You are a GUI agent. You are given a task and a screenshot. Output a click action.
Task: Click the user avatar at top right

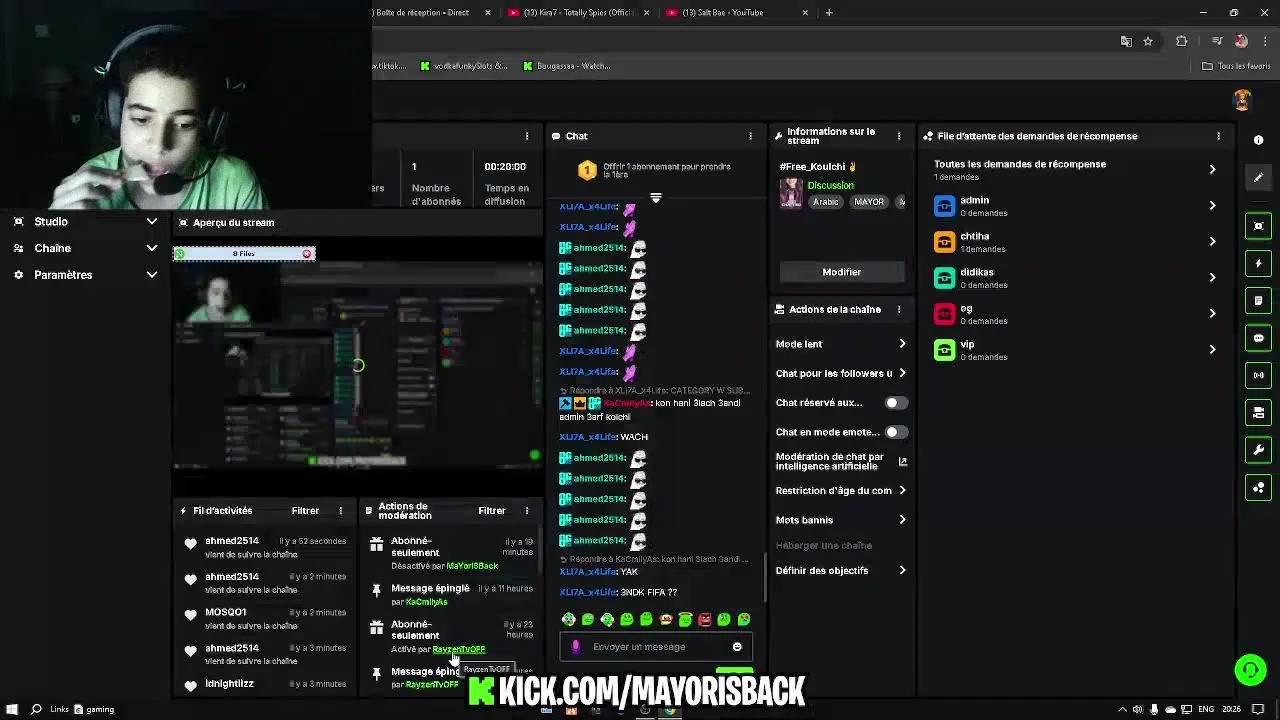[x=1242, y=100]
